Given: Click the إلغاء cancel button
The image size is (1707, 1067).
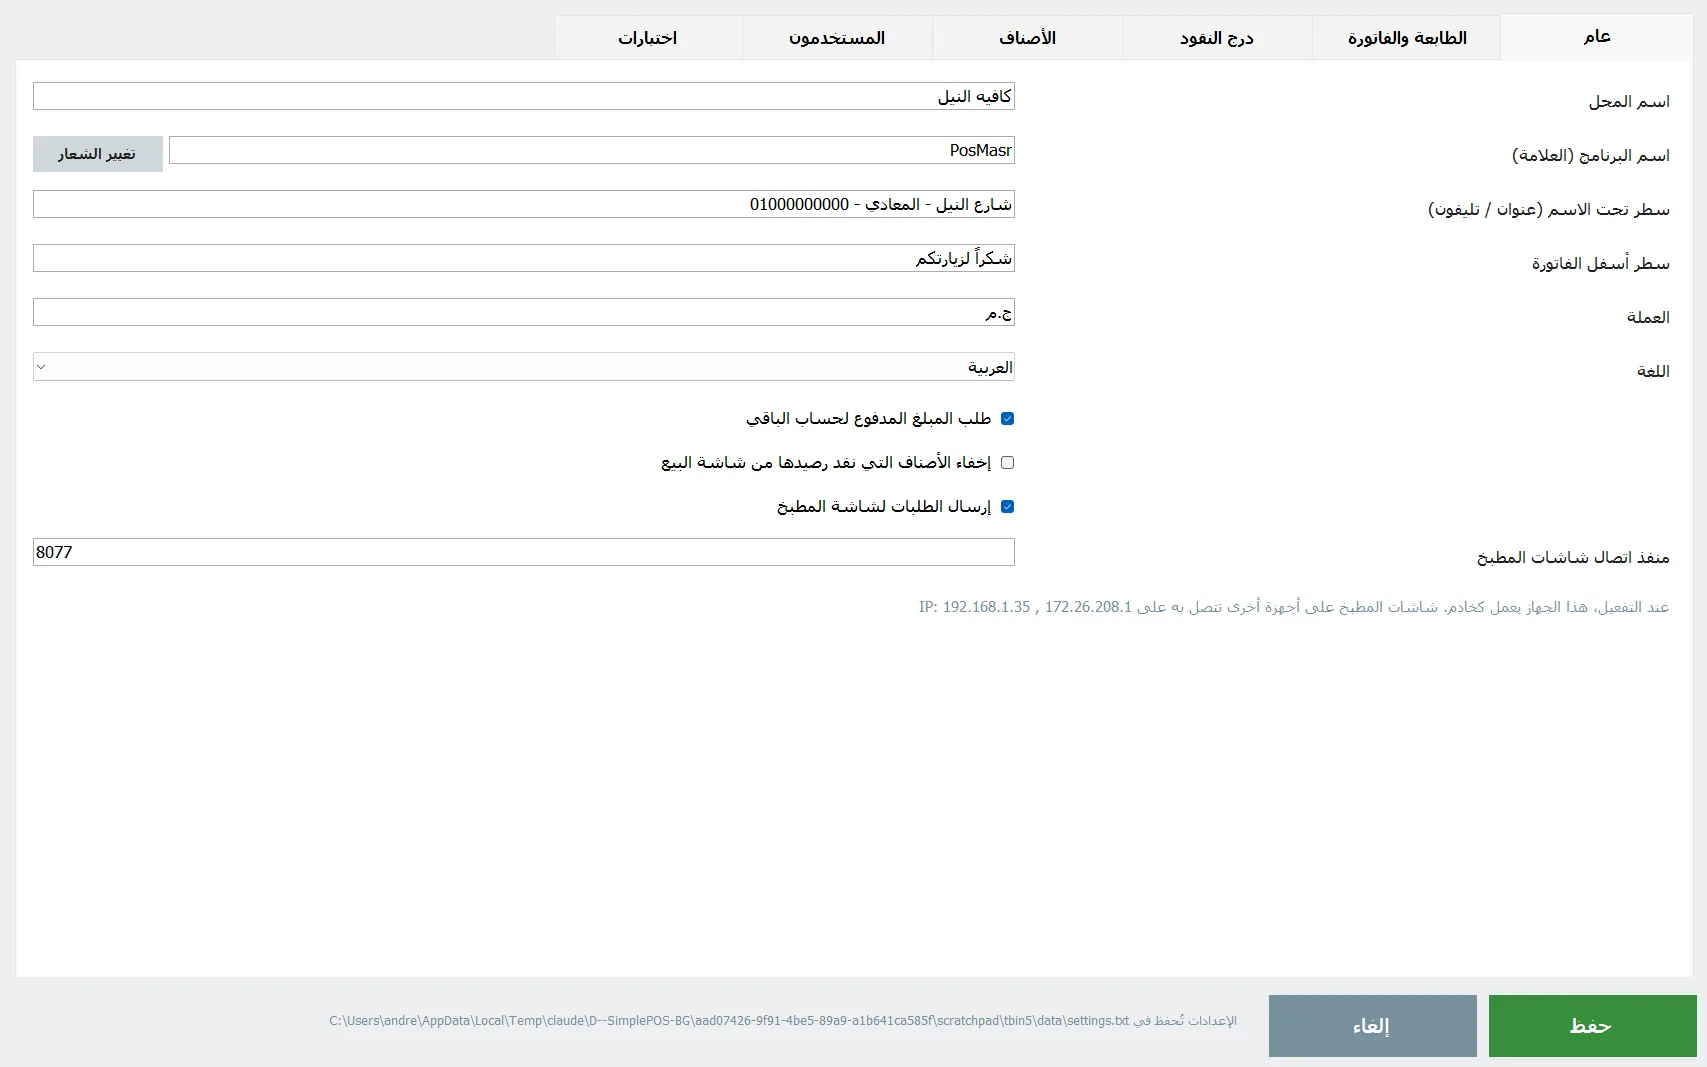Looking at the screenshot, I should [1372, 1026].
